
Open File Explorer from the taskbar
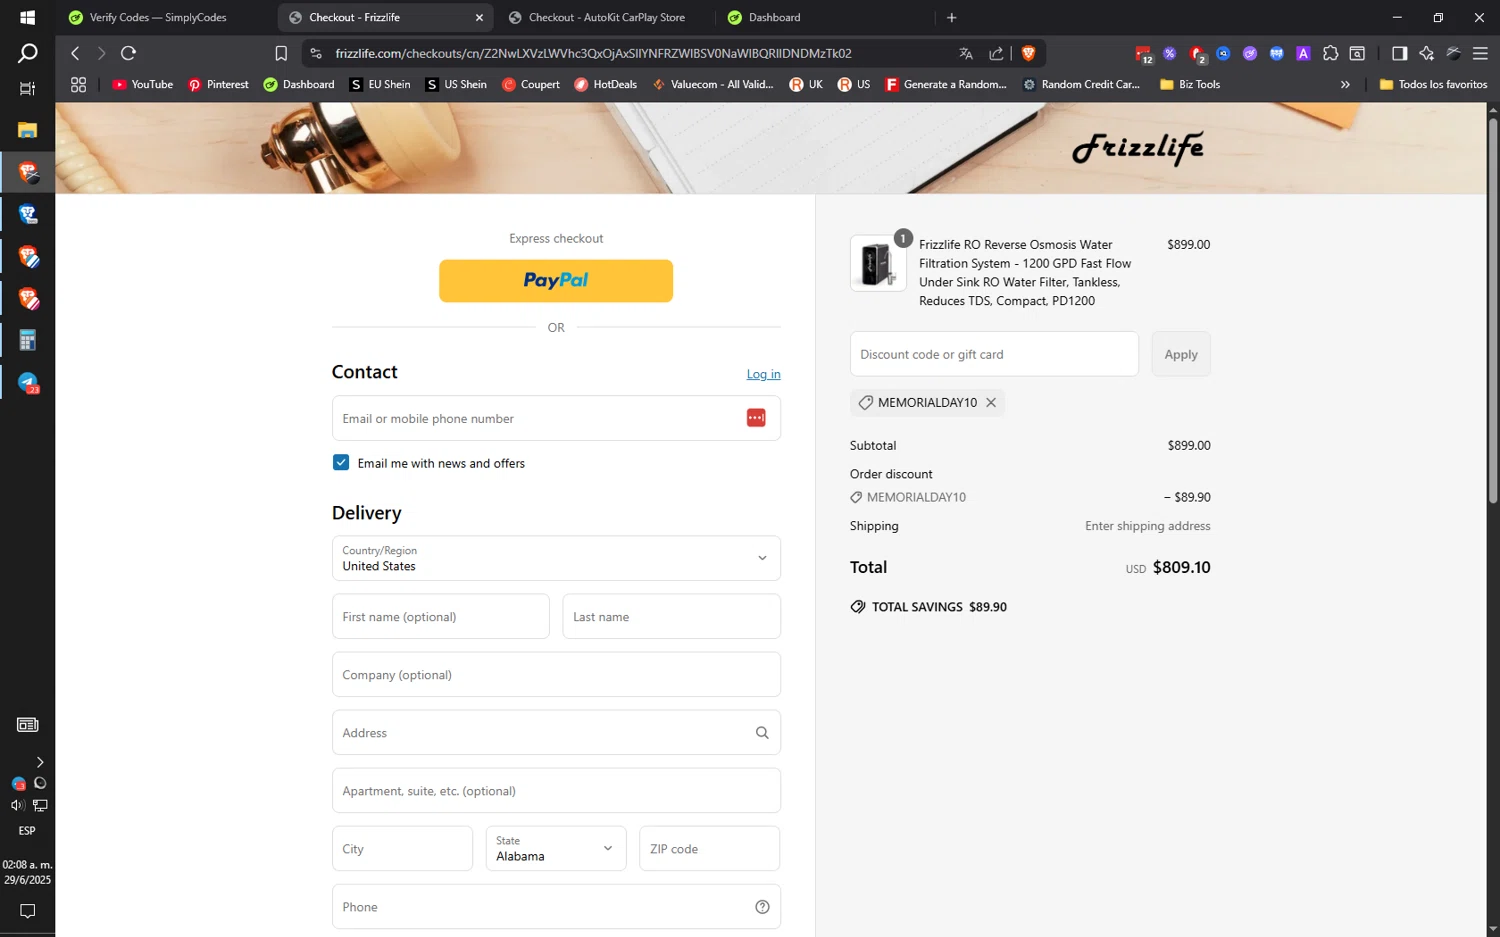tap(28, 130)
